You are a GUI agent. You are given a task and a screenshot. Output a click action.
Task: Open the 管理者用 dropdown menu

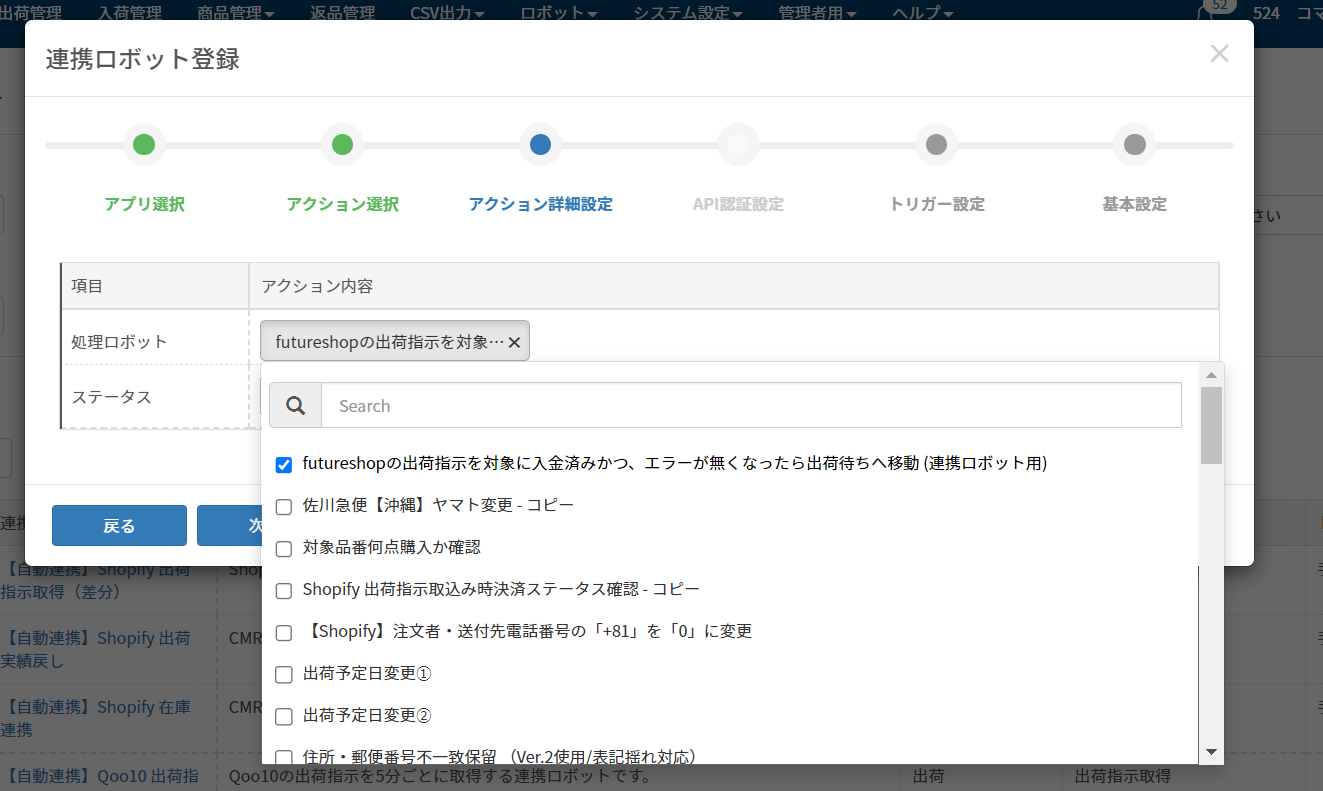point(816,12)
